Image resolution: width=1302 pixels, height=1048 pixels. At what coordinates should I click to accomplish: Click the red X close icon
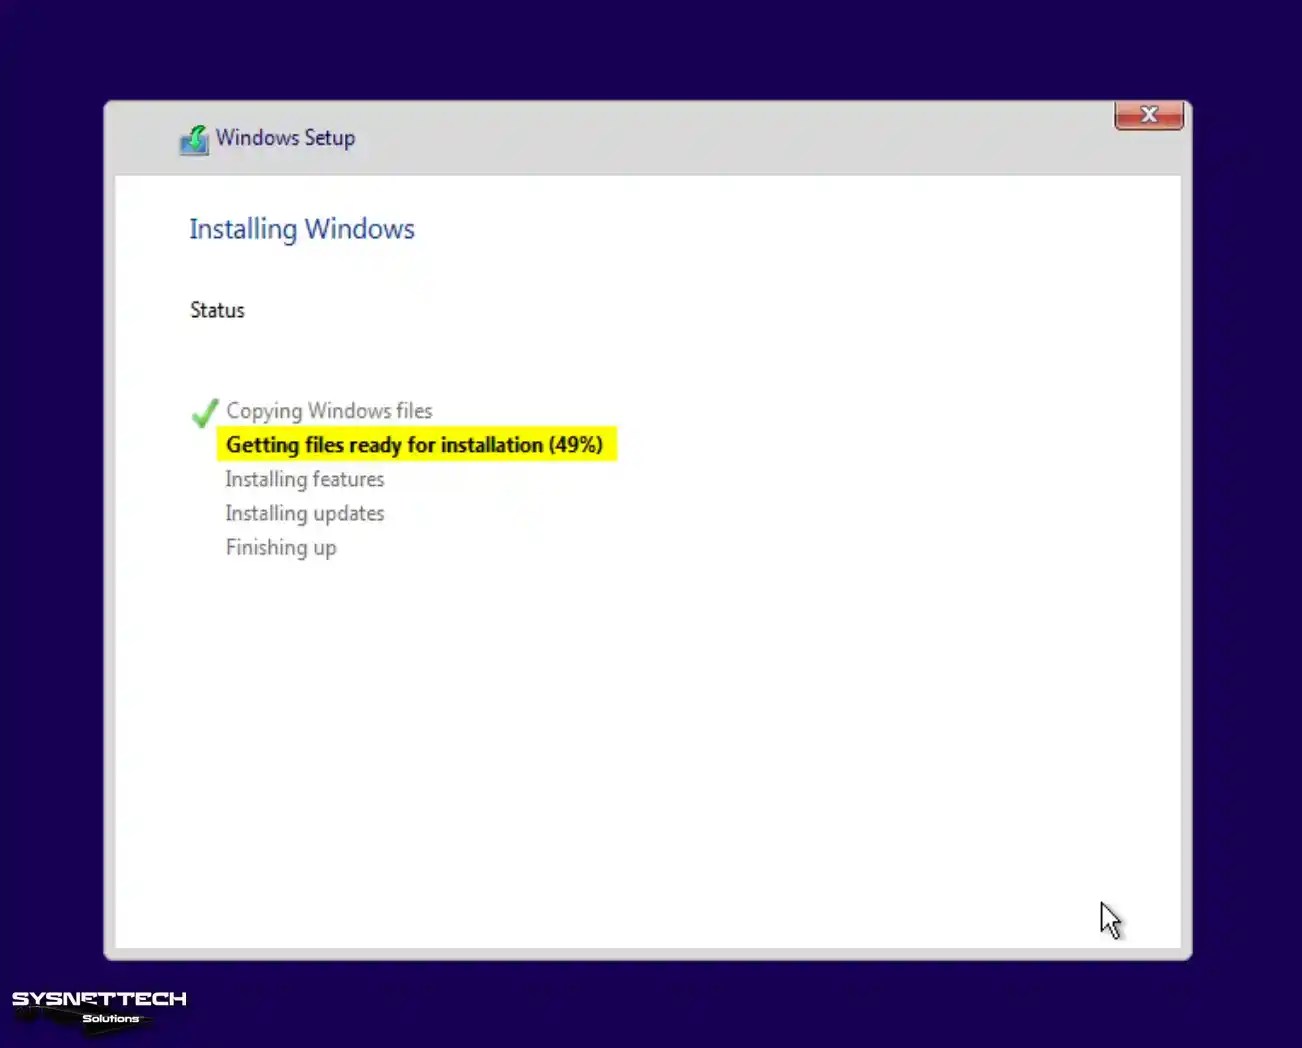click(1148, 114)
